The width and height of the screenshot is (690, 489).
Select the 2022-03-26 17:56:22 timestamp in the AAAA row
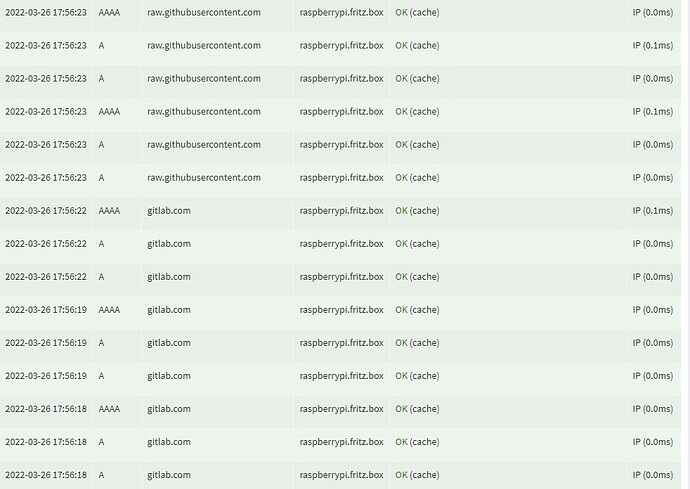coord(46,210)
